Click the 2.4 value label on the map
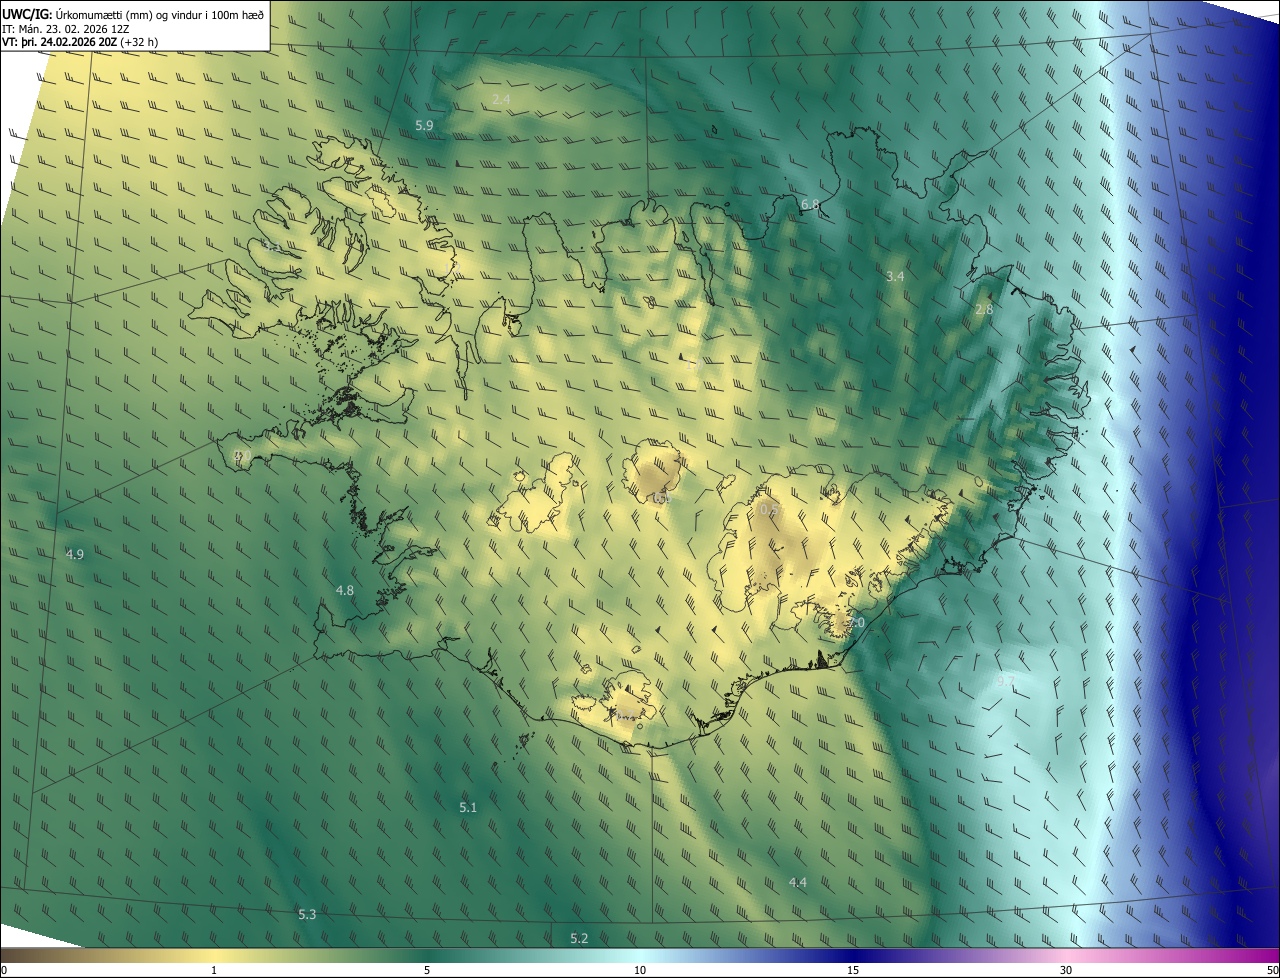The width and height of the screenshot is (1280, 978). point(502,99)
